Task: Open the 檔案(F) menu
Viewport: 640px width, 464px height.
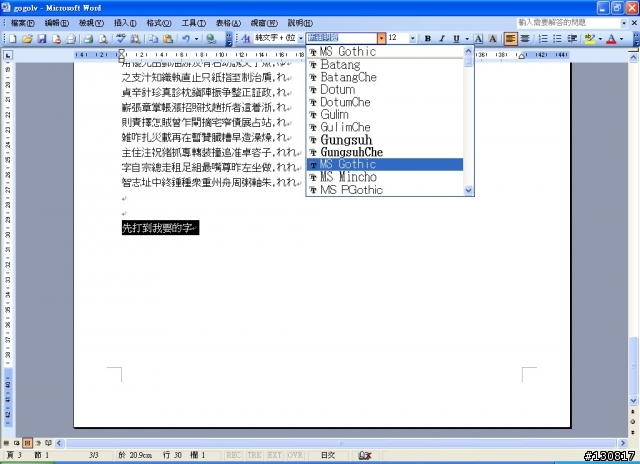Action: [23, 23]
